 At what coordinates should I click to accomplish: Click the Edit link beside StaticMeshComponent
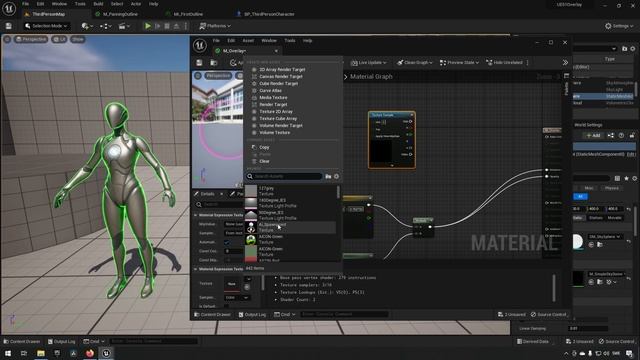[x=631, y=154]
